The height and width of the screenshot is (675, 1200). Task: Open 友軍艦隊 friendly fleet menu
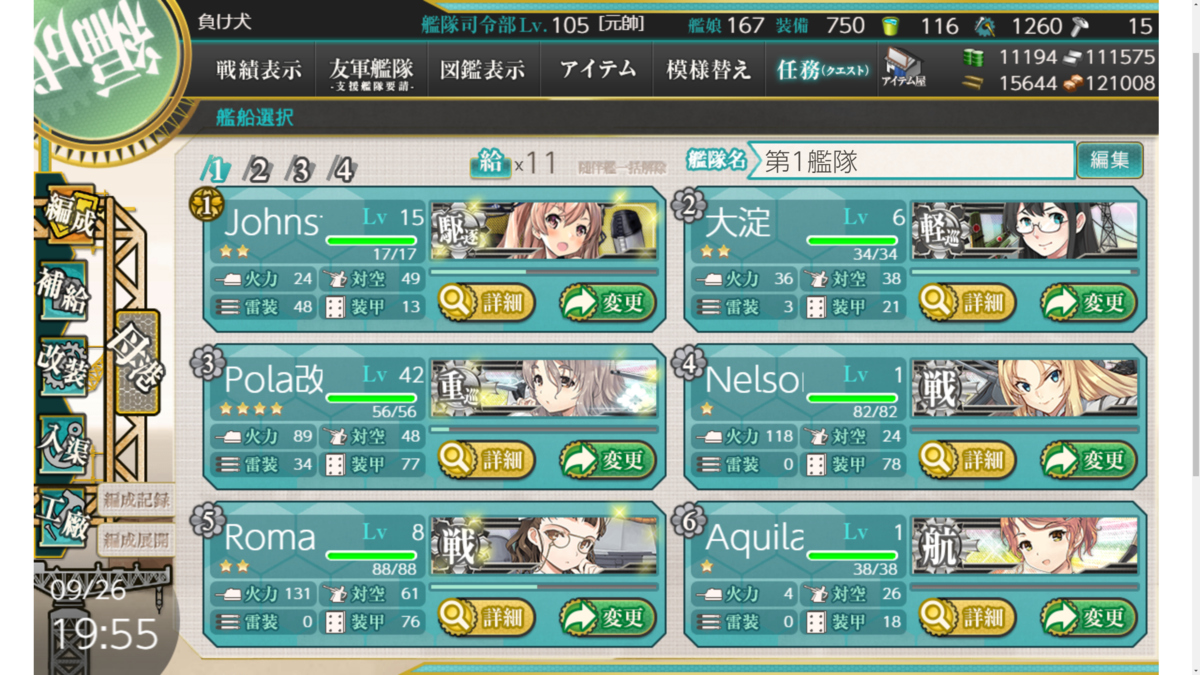coord(371,72)
